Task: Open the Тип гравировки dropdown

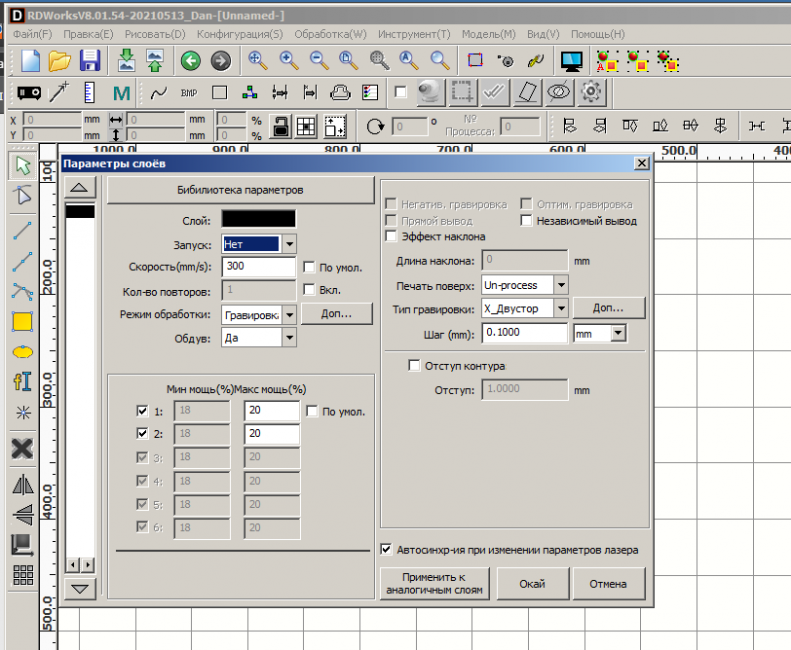Action: [560, 309]
